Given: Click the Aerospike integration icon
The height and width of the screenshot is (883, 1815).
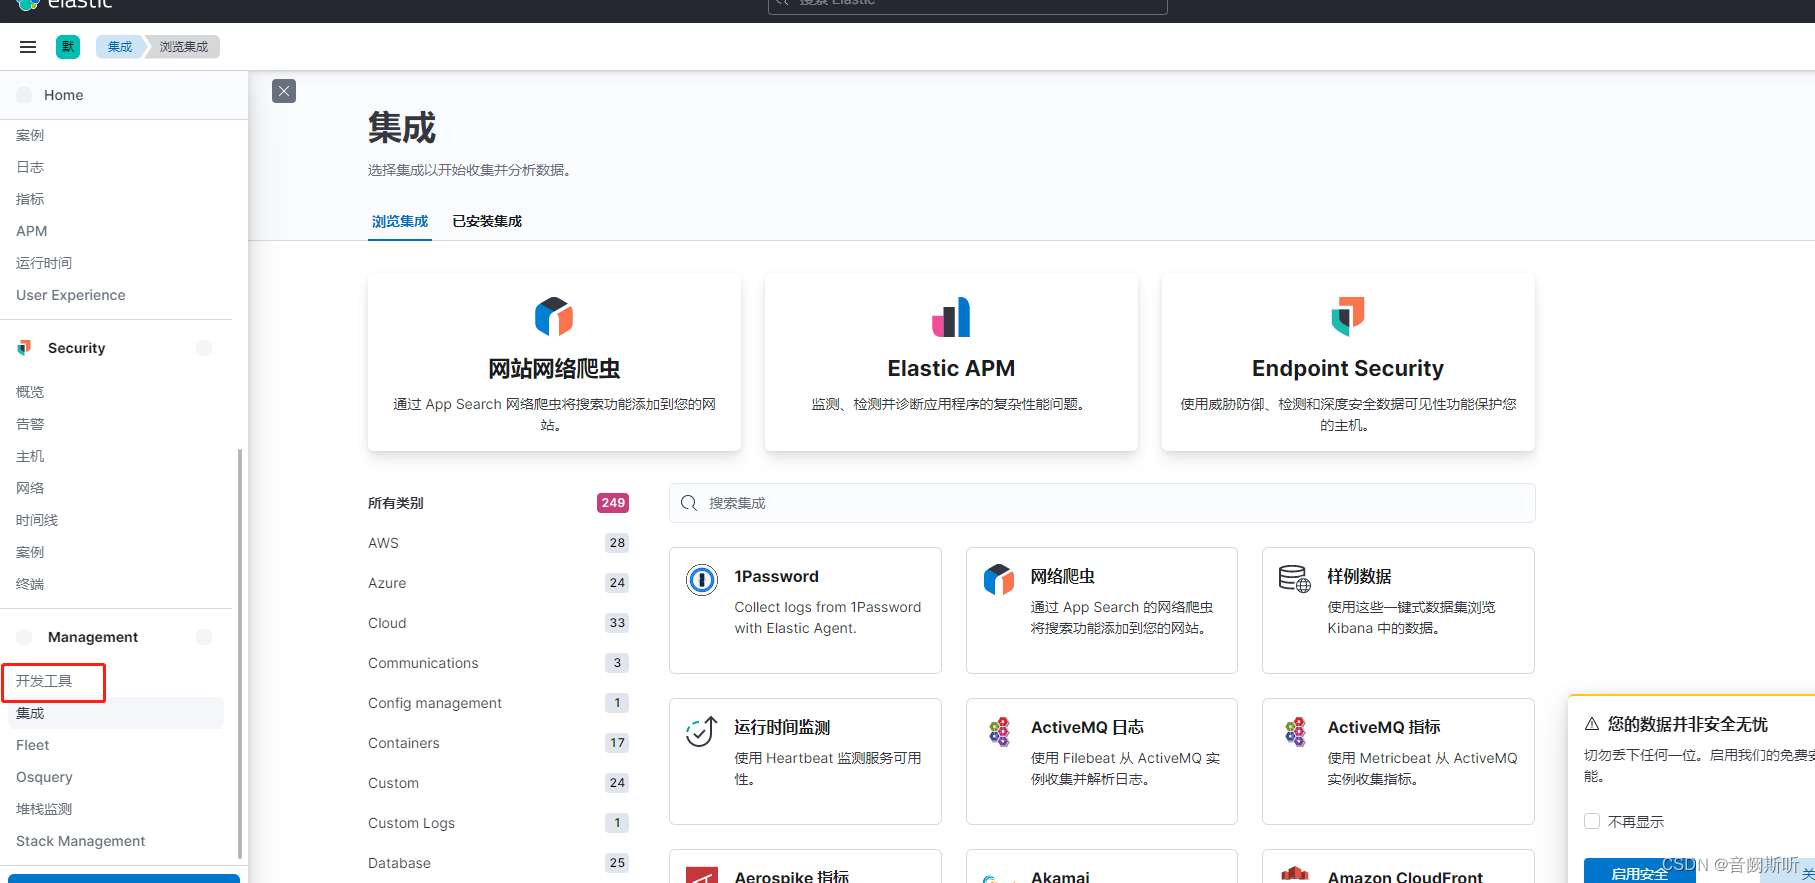Looking at the screenshot, I should click(702, 876).
